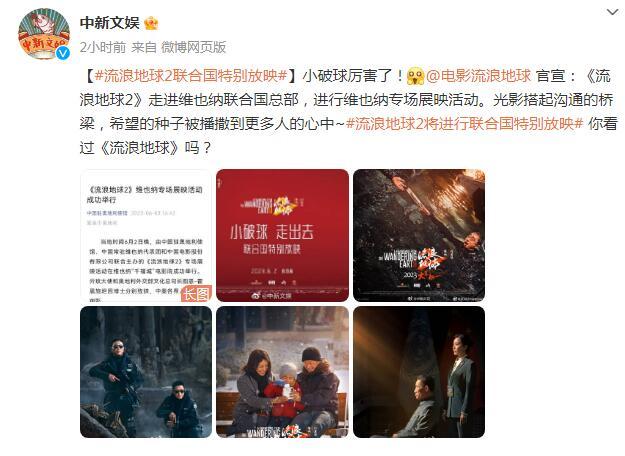Open the 中新文娱 account name link
The width and height of the screenshot is (625, 456).
(110, 23)
